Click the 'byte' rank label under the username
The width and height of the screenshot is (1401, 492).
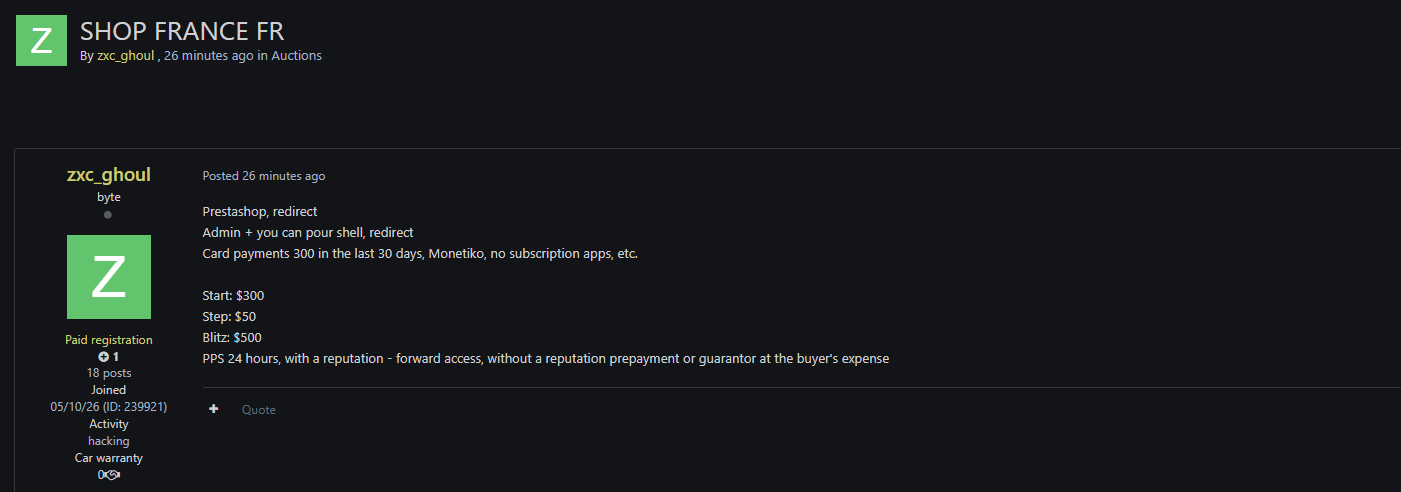109,197
